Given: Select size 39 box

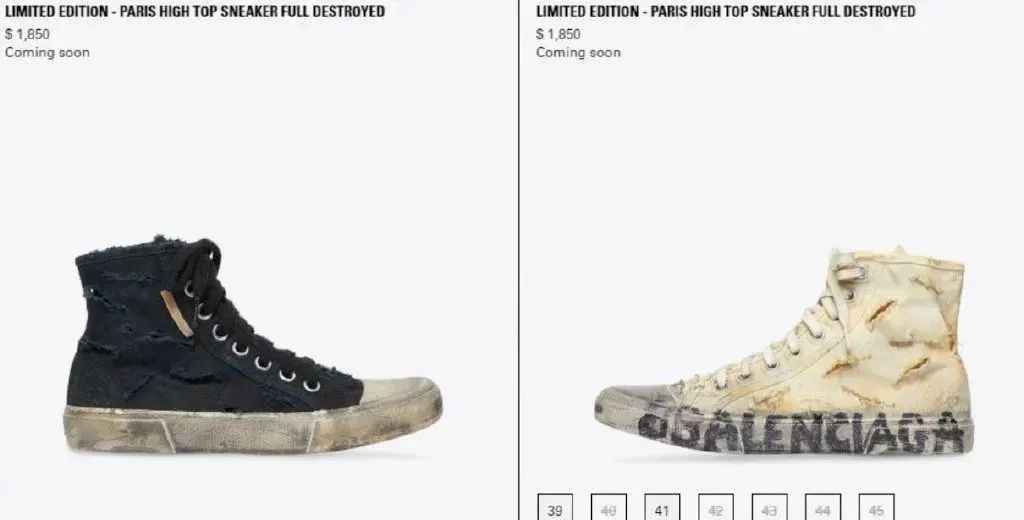Looking at the screenshot, I should [555, 508].
